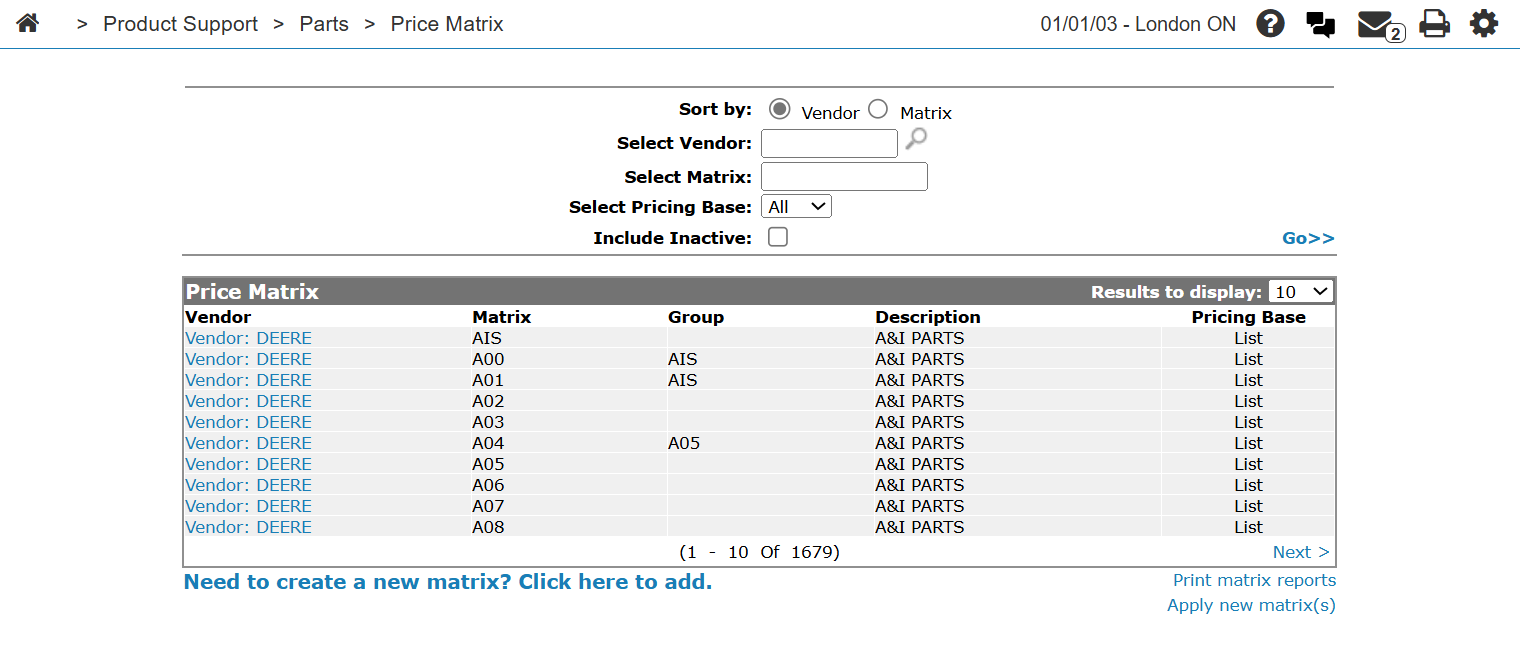Image resolution: width=1520 pixels, height=655 pixels.
Task: Open Vendor: DEERE link for matrix A03
Action: pos(248,422)
